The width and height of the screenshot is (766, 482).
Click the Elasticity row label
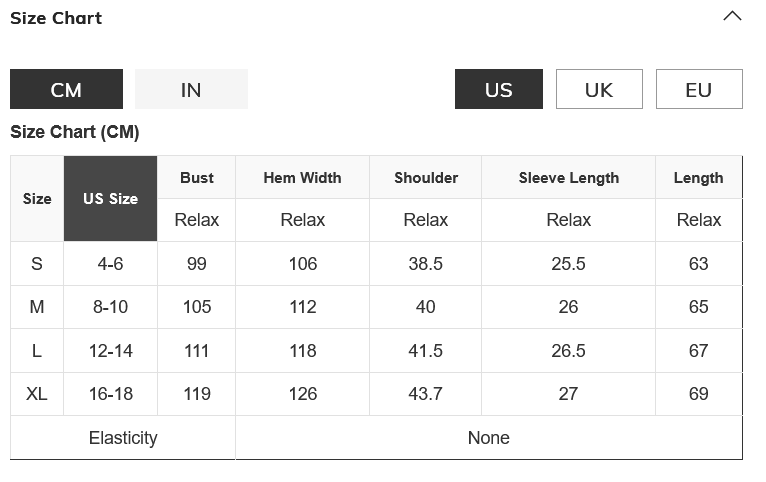click(123, 438)
